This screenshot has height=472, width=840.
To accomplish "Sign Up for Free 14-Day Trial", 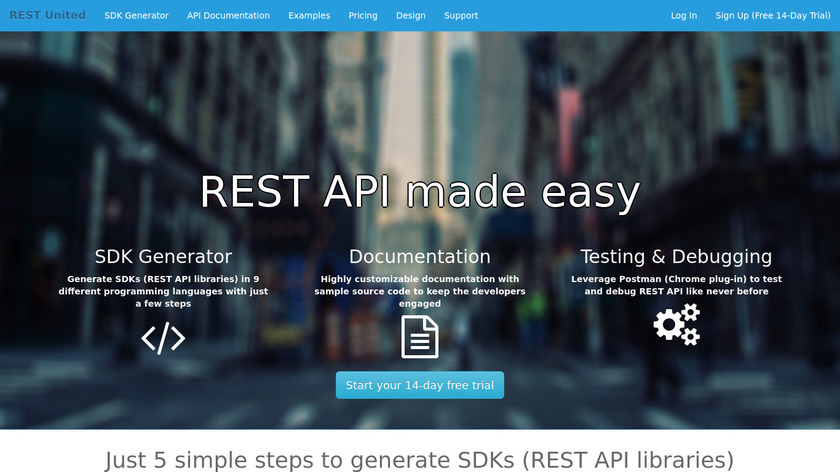I will 772,16.
